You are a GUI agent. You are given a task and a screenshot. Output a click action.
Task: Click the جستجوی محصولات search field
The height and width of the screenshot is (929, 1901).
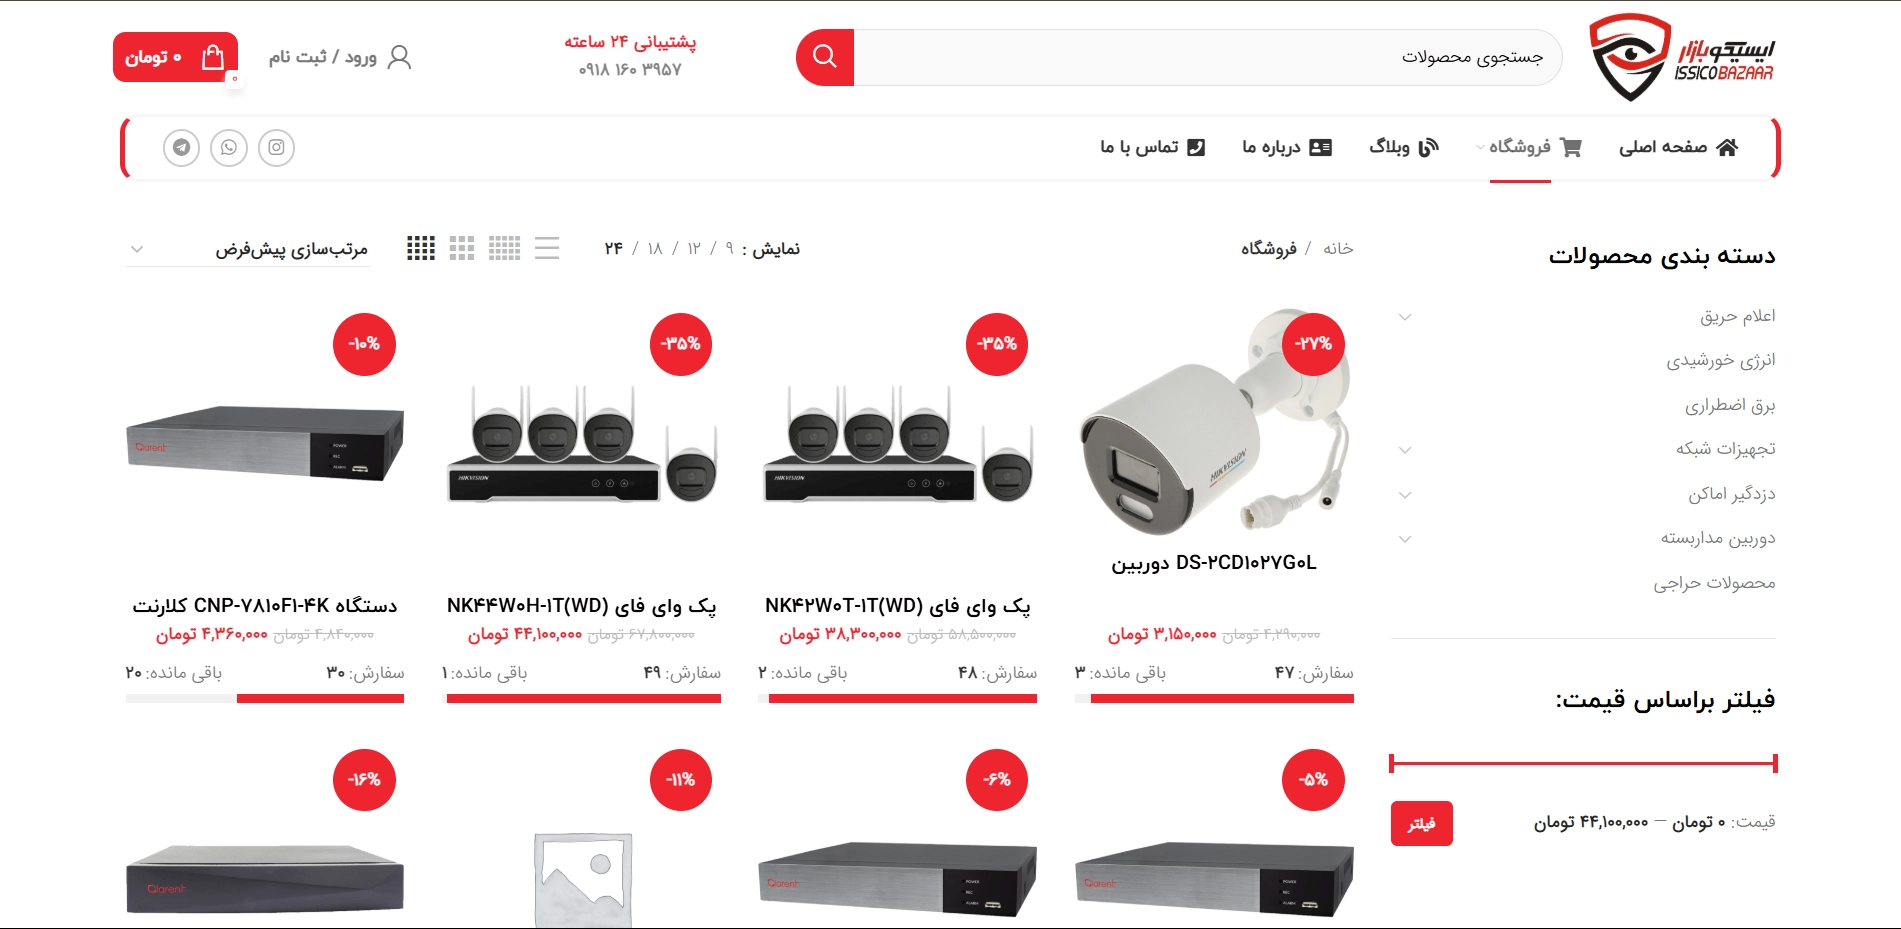[x=1208, y=57]
